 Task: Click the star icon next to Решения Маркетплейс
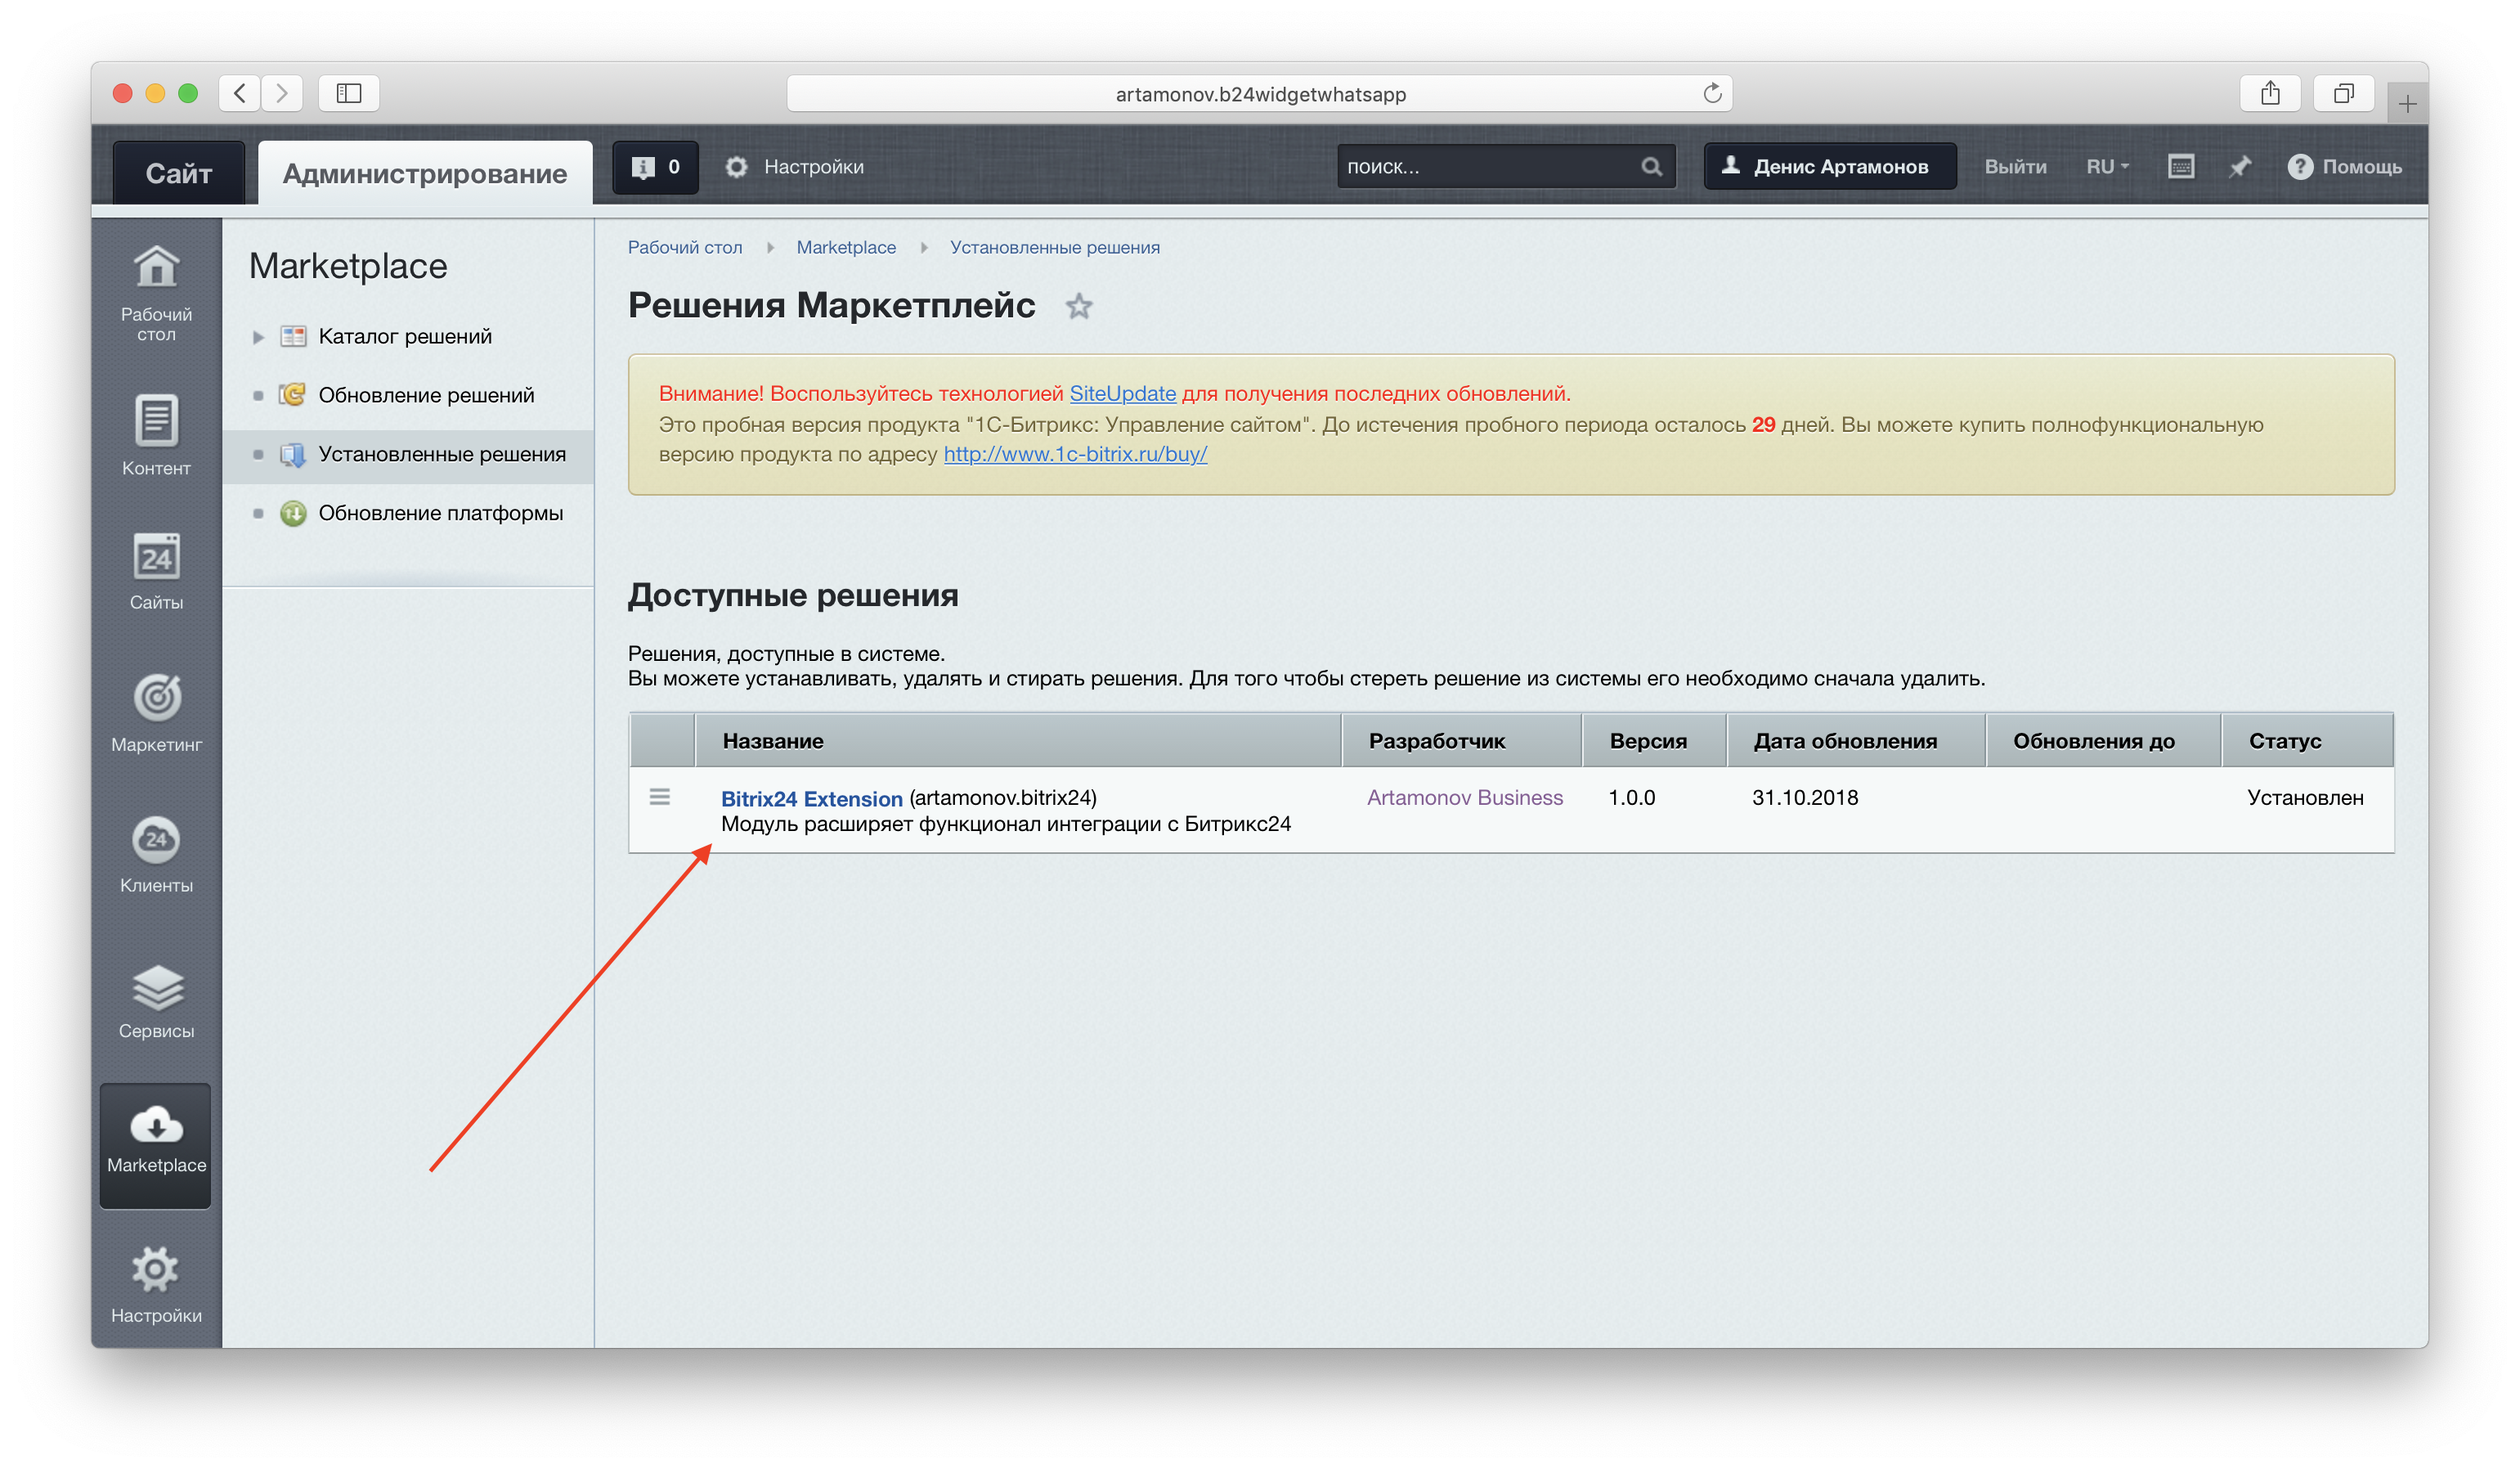1087,304
